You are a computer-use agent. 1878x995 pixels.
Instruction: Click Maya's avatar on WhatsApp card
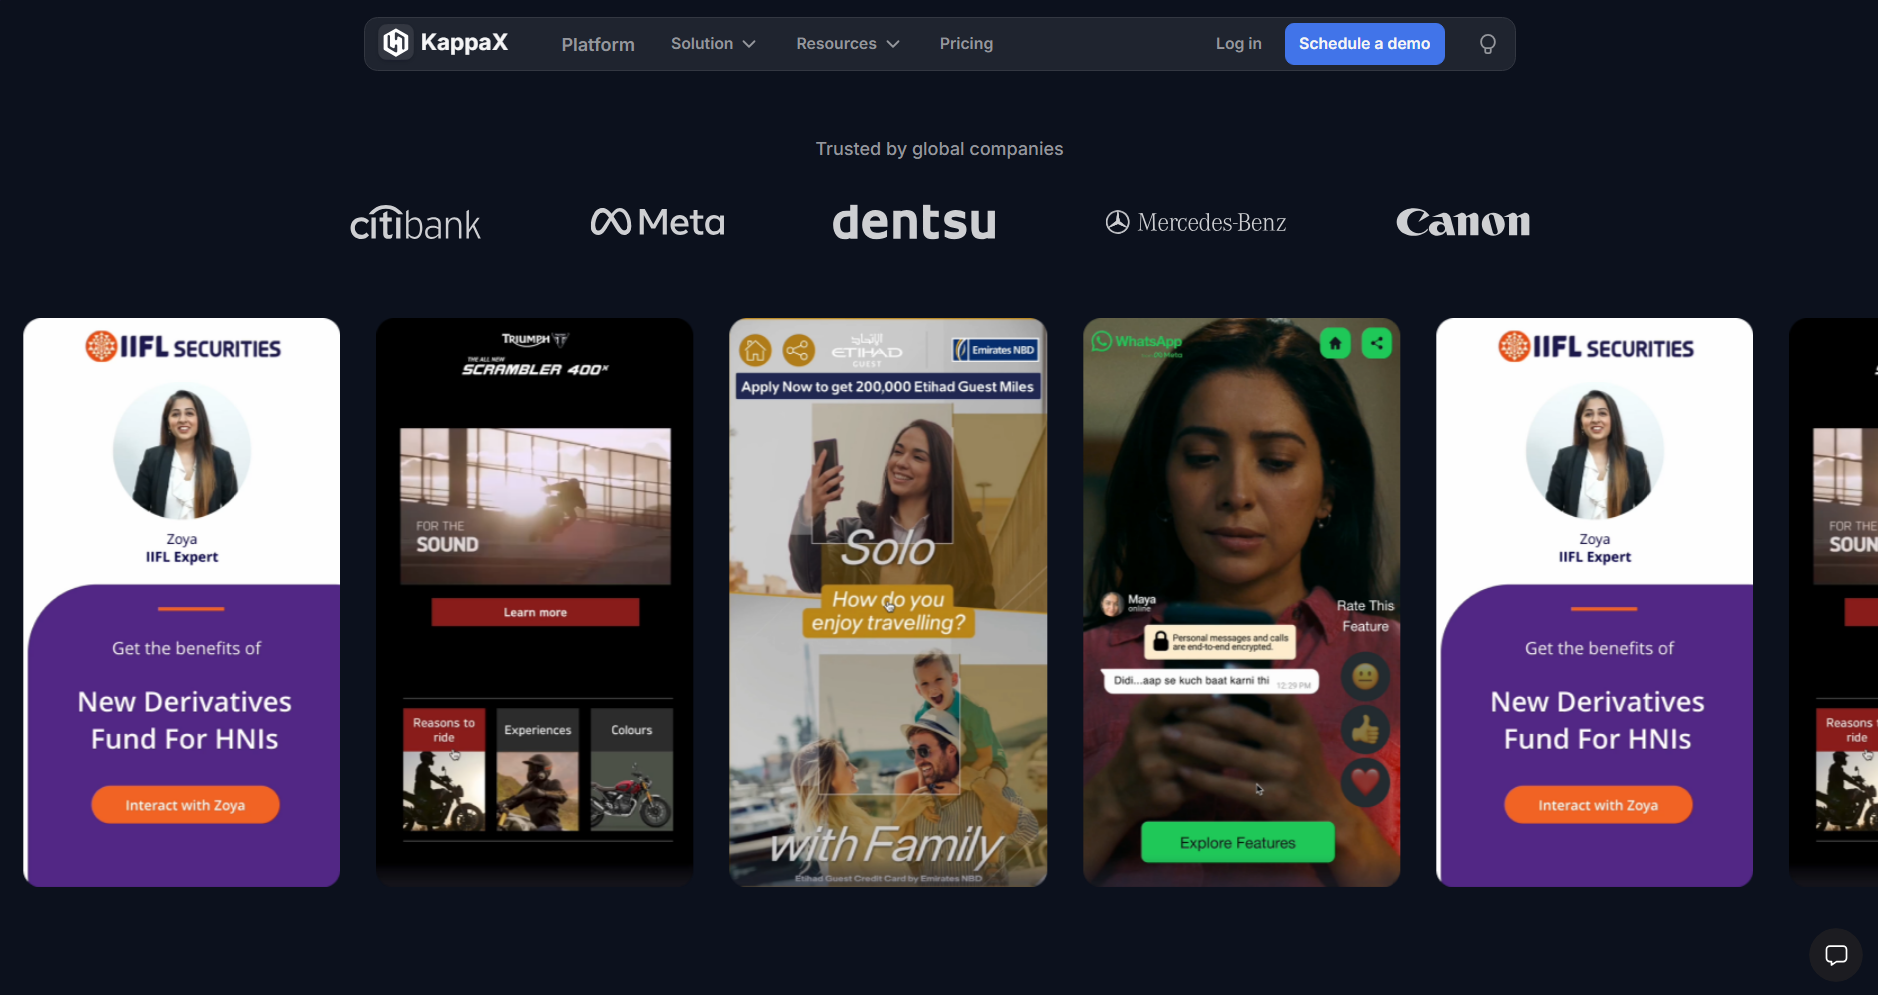pyautogui.click(x=1111, y=604)
